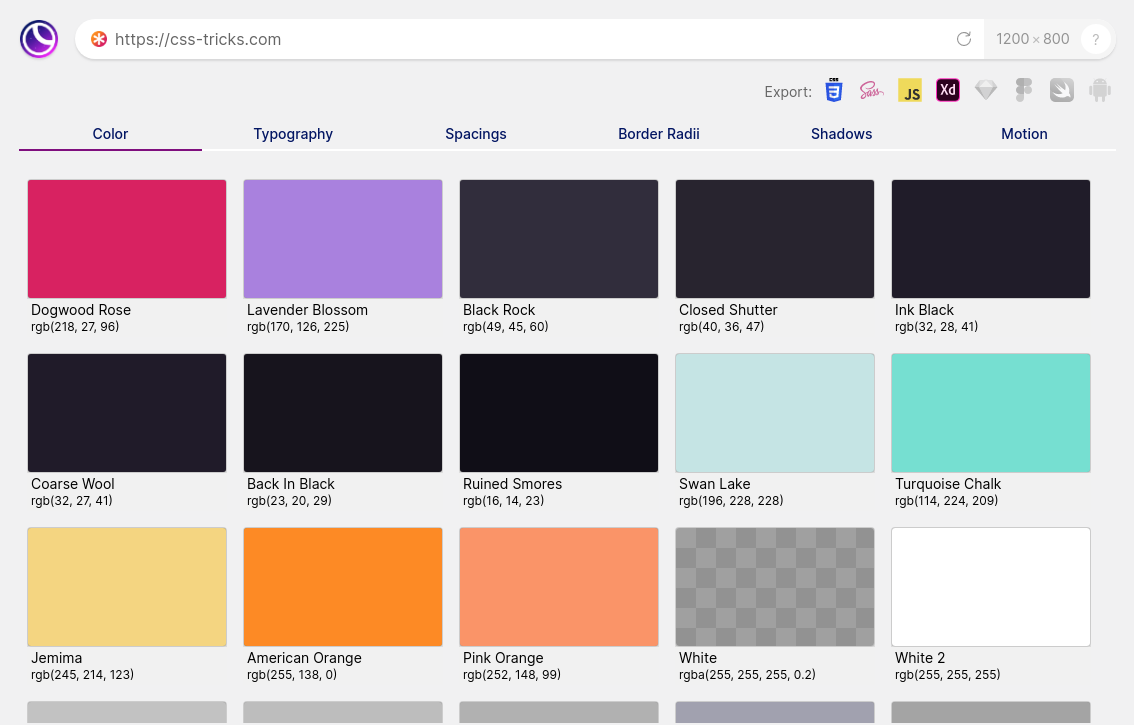Click the 1200 × 800 viewport size
This screenshot has height=725, width=1134.
1032,39
